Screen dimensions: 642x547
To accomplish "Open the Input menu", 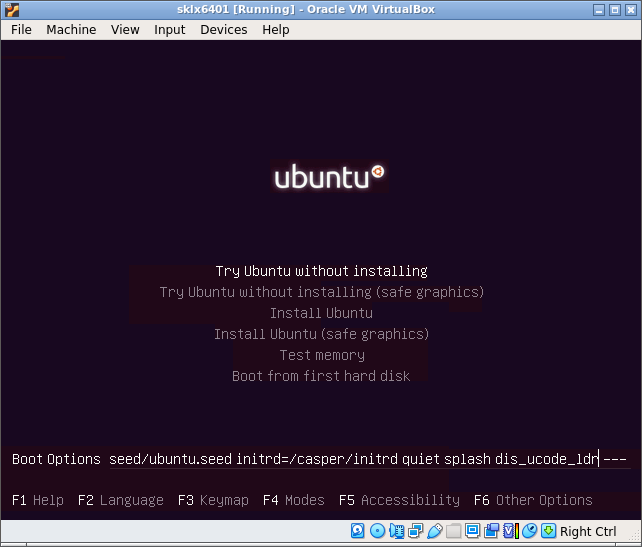I will coord(169,30).
